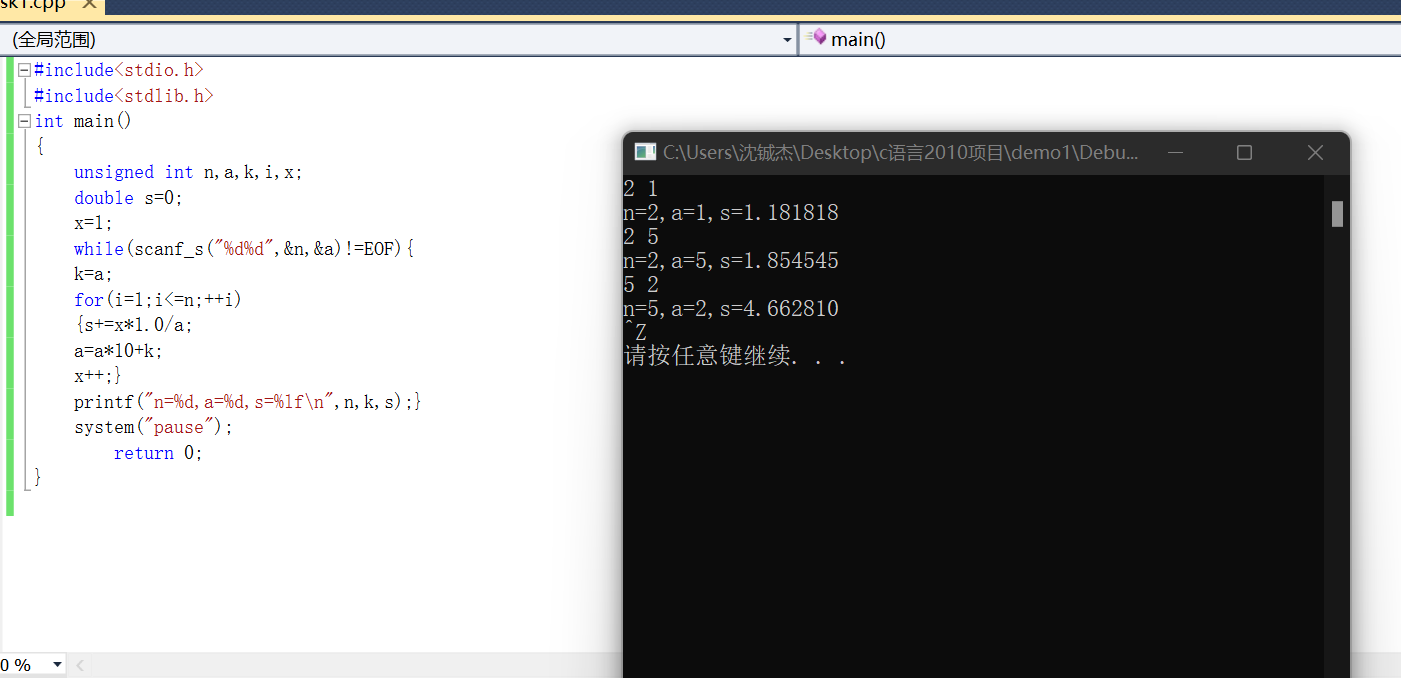Click console output 'n=2,a=5,s=1.854545'
This screenshot has height=678, width=1401.
[x=731, y=261]
